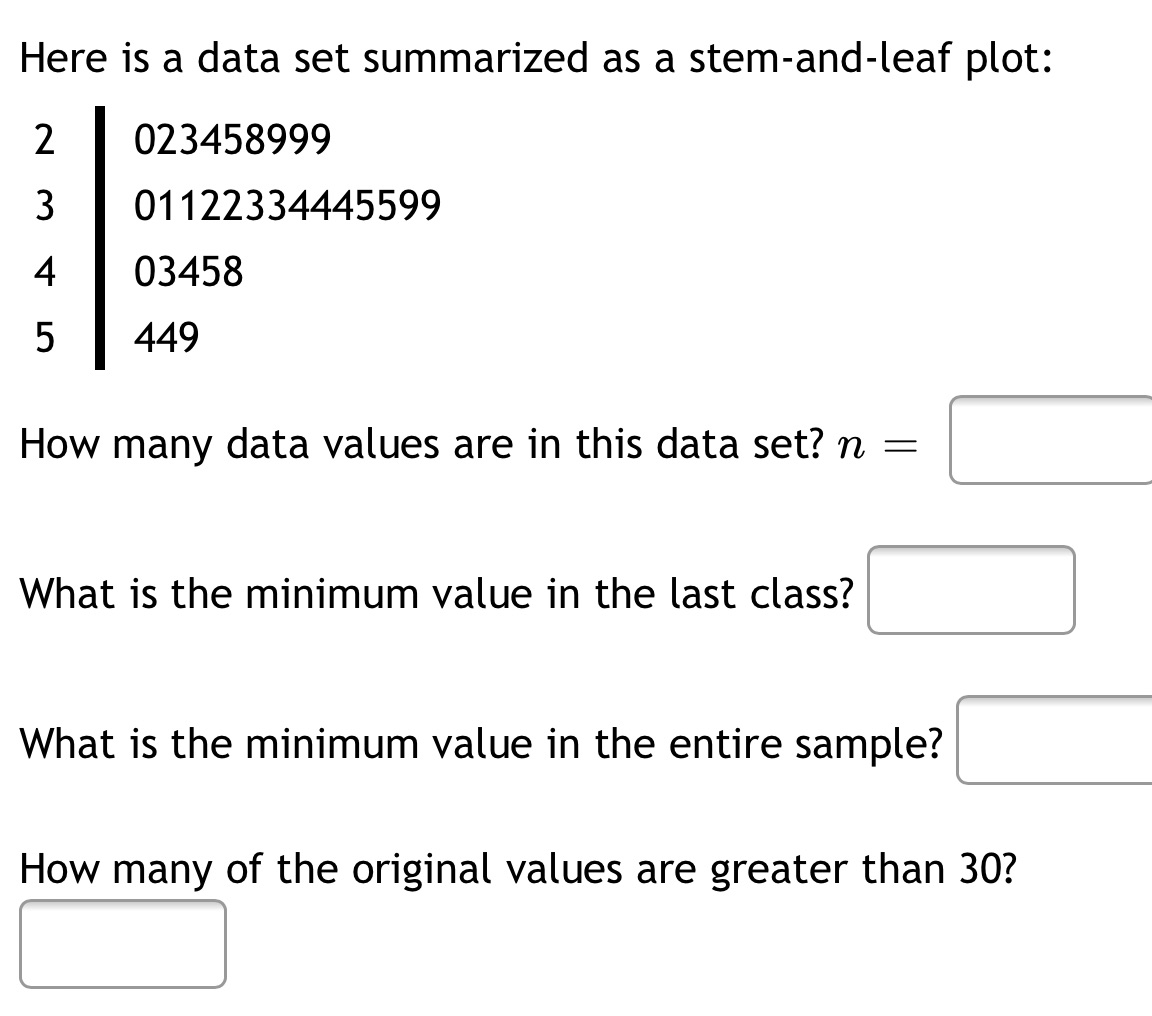The width and height of the screenshot is (1152, 1016).
Task: Select stem row labeled 3
Action: pyautogui.click(x=44, y=206)
